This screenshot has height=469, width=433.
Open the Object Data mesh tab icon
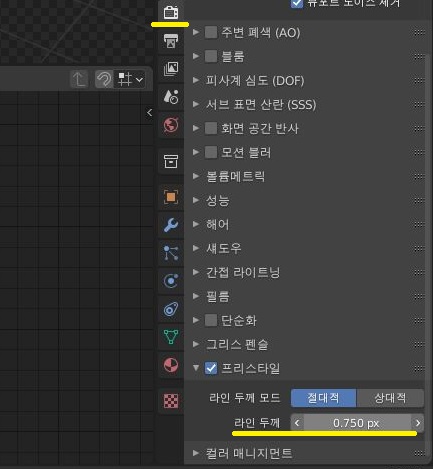coord(171,337)
